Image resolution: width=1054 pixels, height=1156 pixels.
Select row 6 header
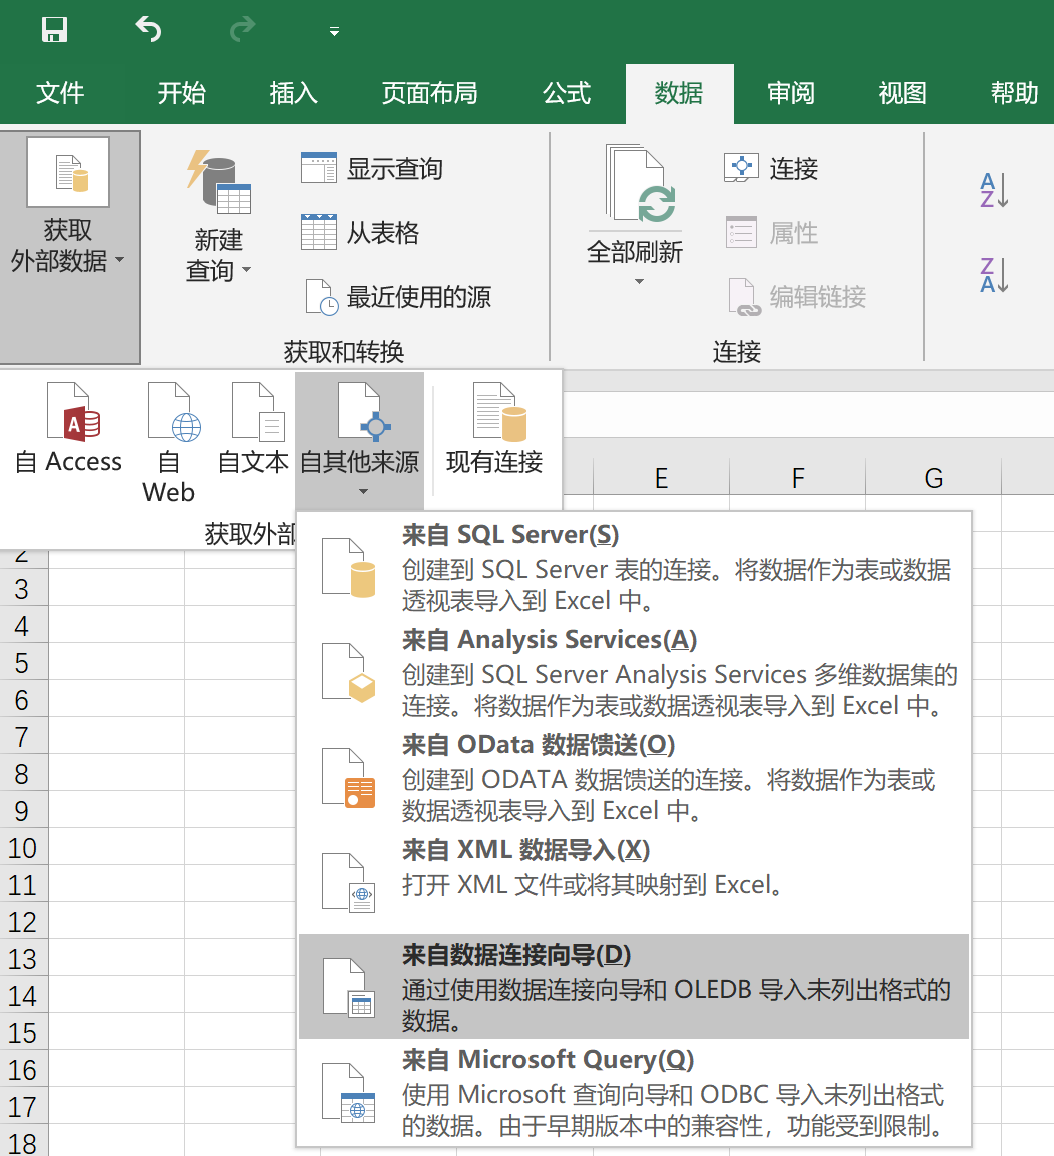click(23, 700)
